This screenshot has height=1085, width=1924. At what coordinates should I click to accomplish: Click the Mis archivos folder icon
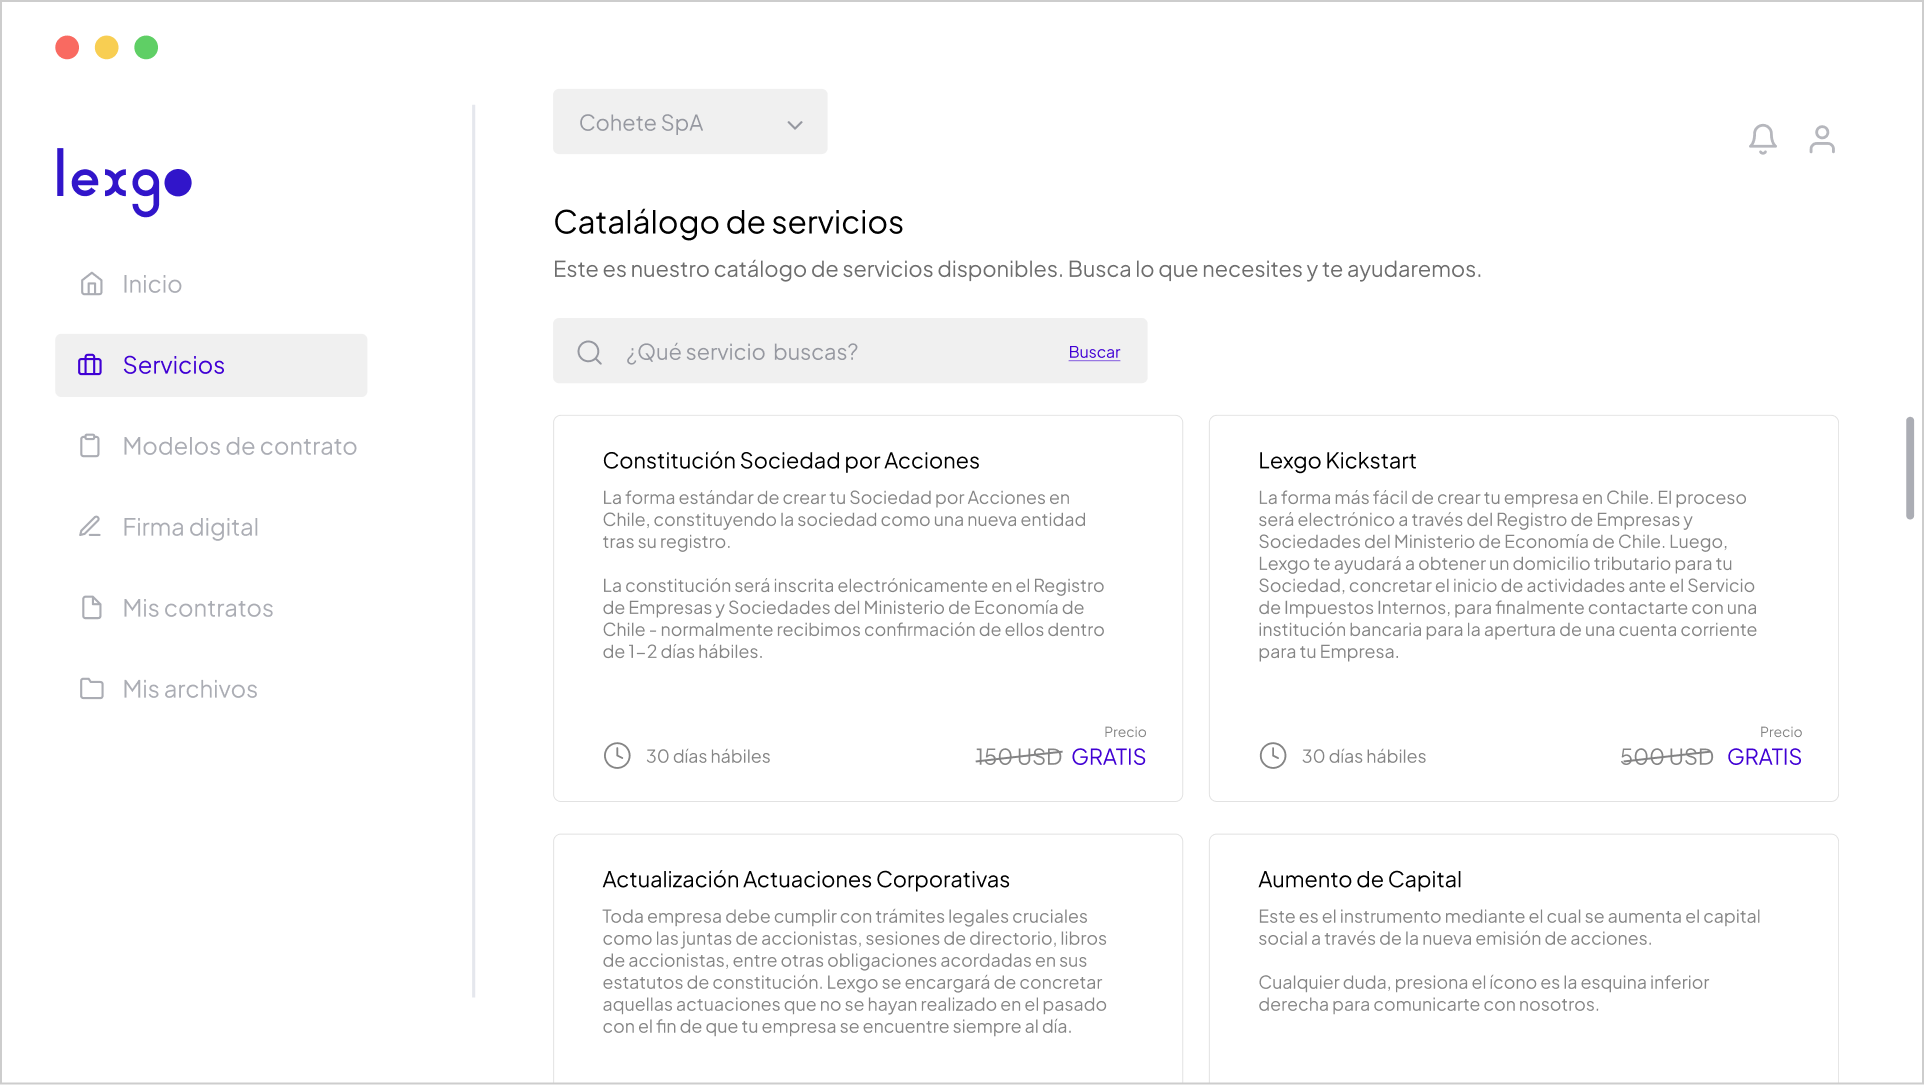92,688
